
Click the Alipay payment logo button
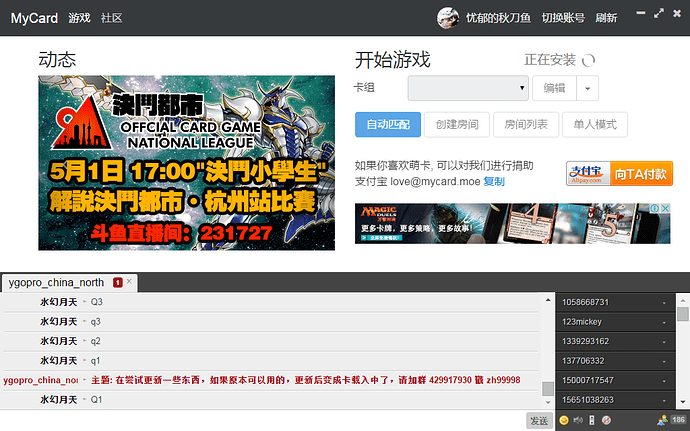[x=587, y=173]
